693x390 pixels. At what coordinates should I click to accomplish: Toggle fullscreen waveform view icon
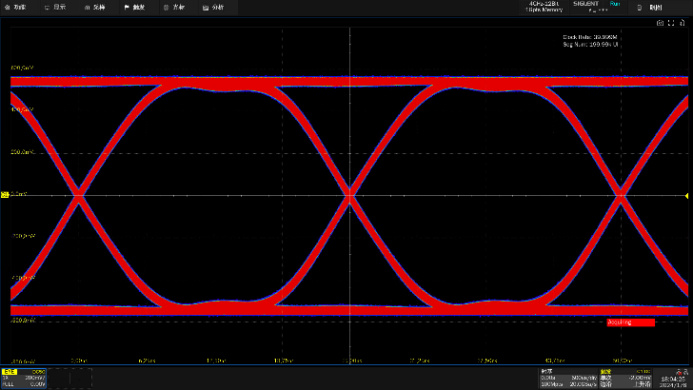[671, 23]
